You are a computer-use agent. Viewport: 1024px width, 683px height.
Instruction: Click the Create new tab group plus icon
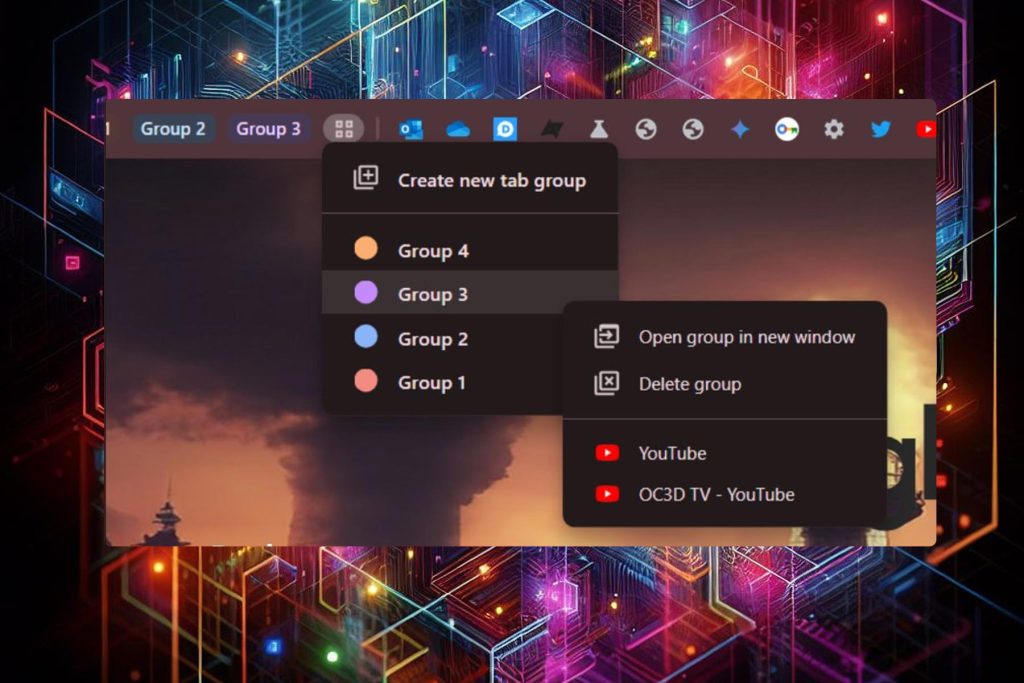(366, 178)
